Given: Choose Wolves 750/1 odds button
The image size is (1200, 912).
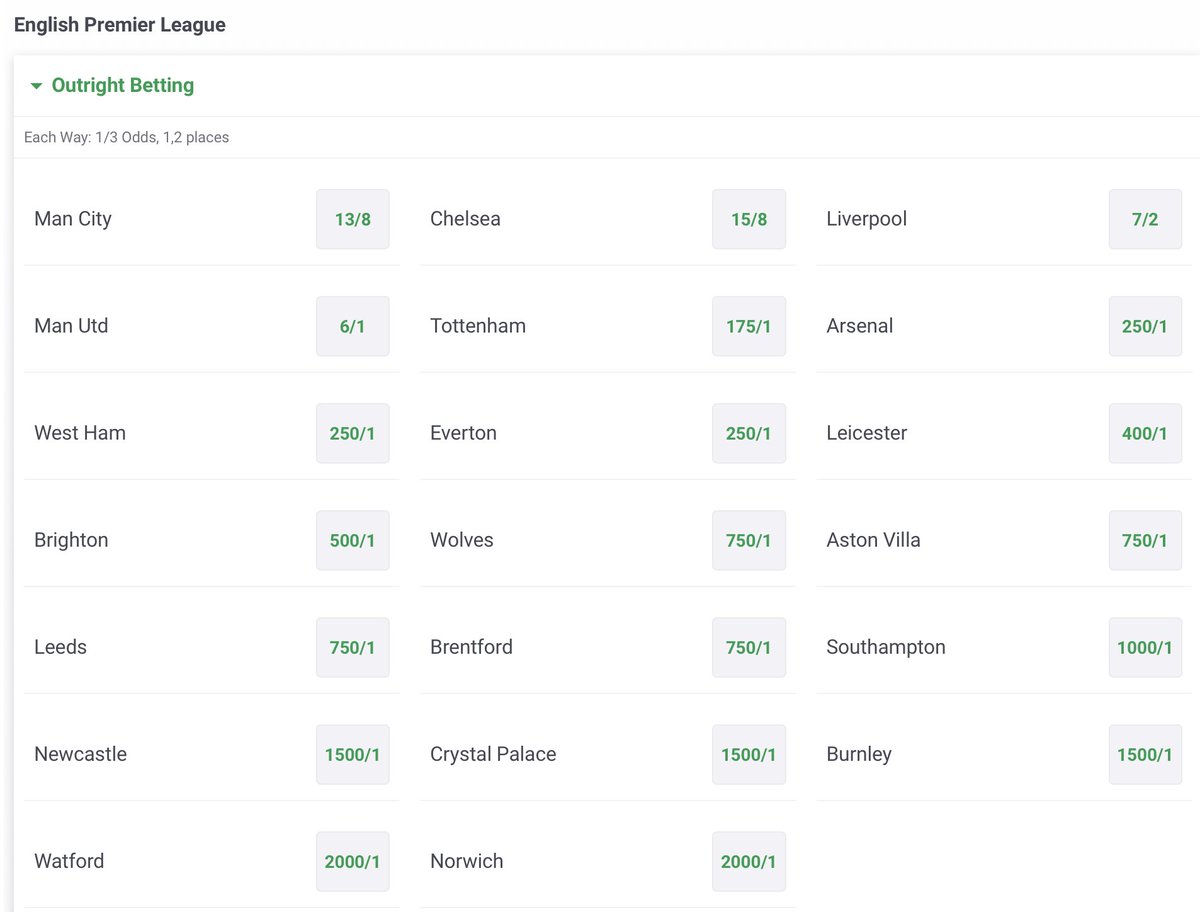Looking at the screenshot, I should pyautogui.click(x=748, y=540).
